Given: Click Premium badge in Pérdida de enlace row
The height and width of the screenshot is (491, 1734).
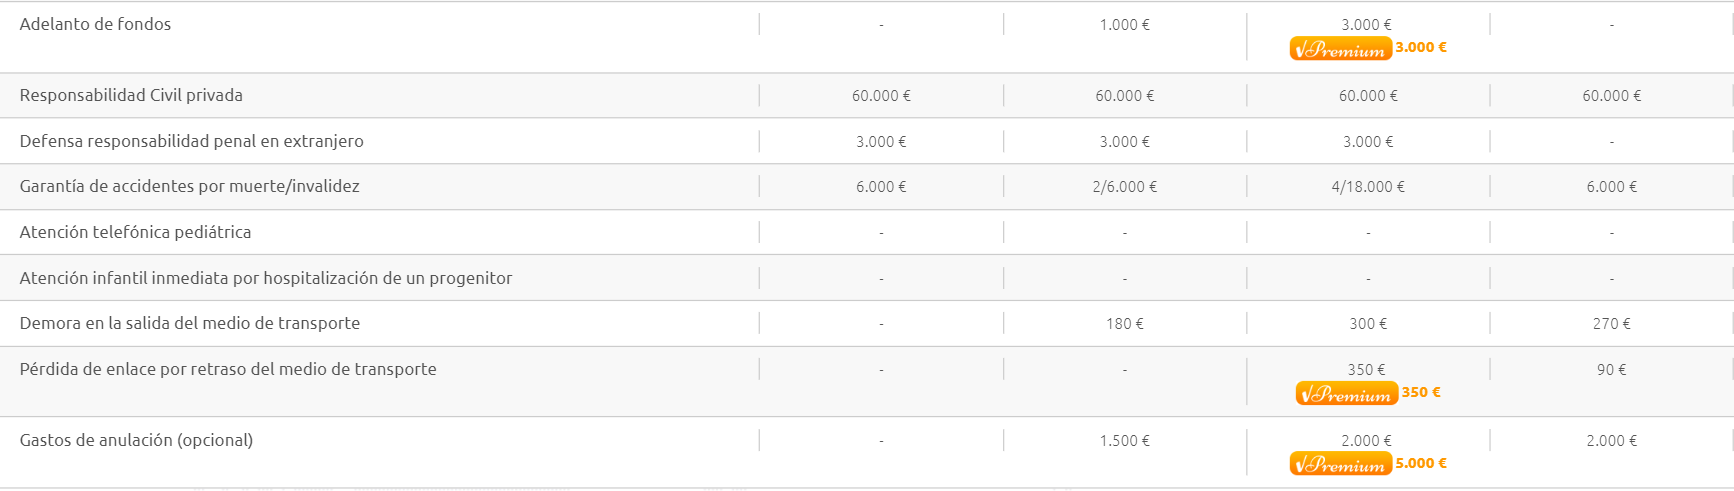Looking at the screenshot, I should pos(1346,394).
